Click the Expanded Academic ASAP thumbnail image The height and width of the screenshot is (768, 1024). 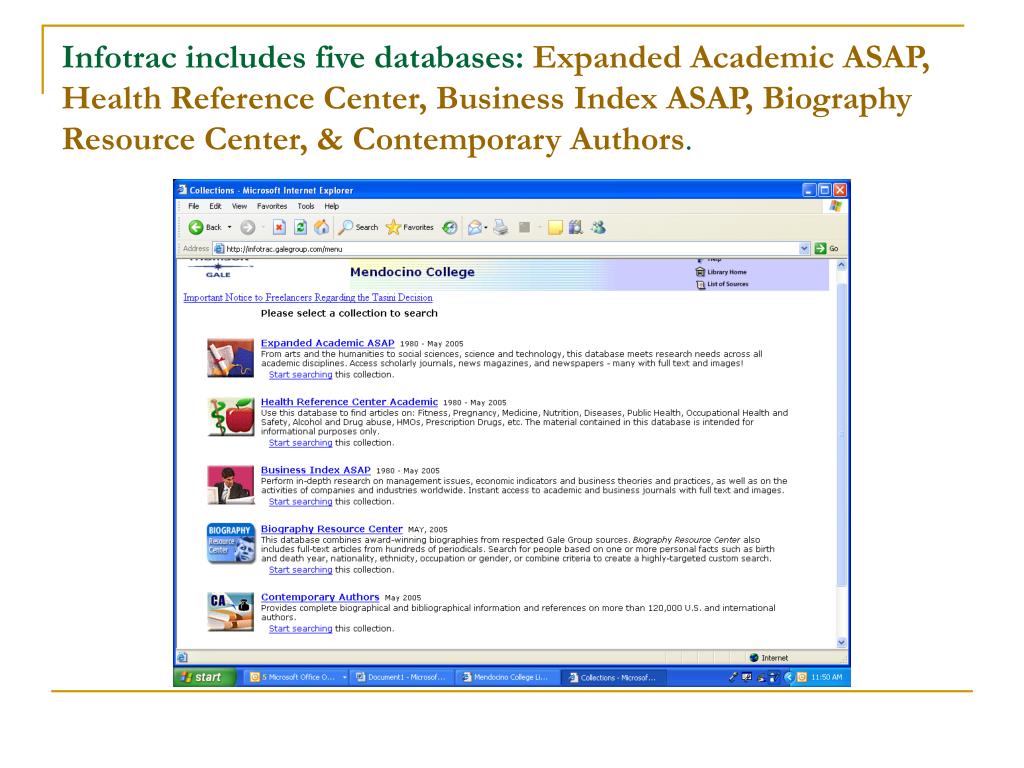tap(231, 358)
